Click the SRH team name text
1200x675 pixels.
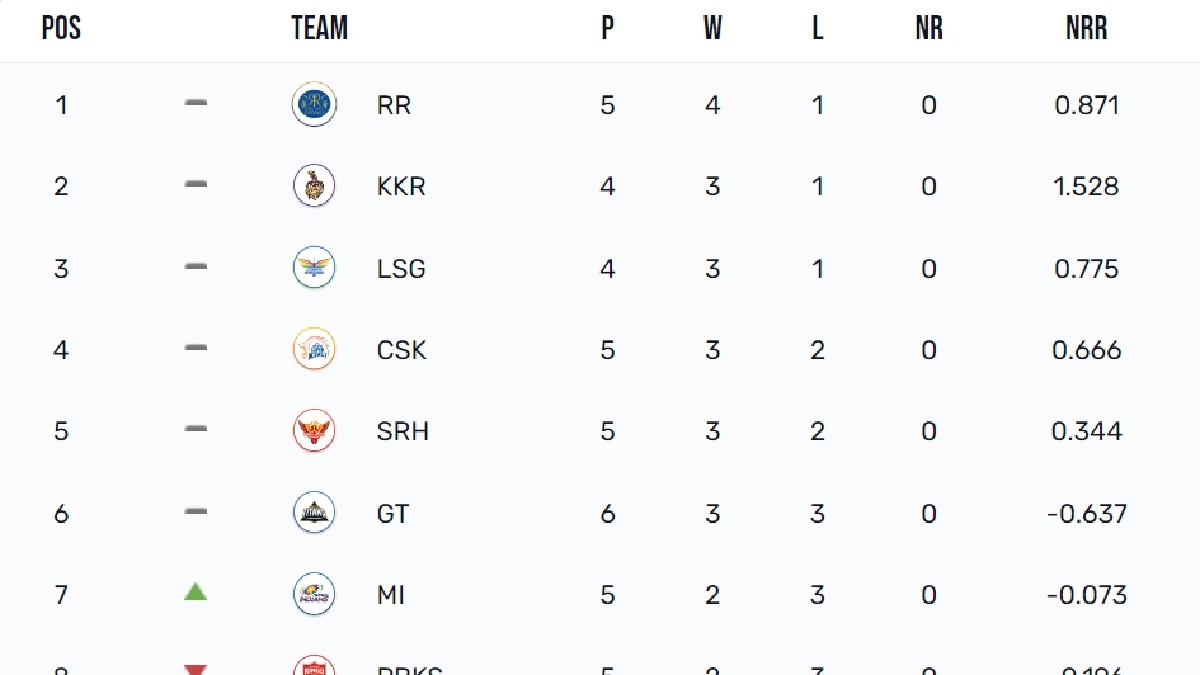[402, 432]
